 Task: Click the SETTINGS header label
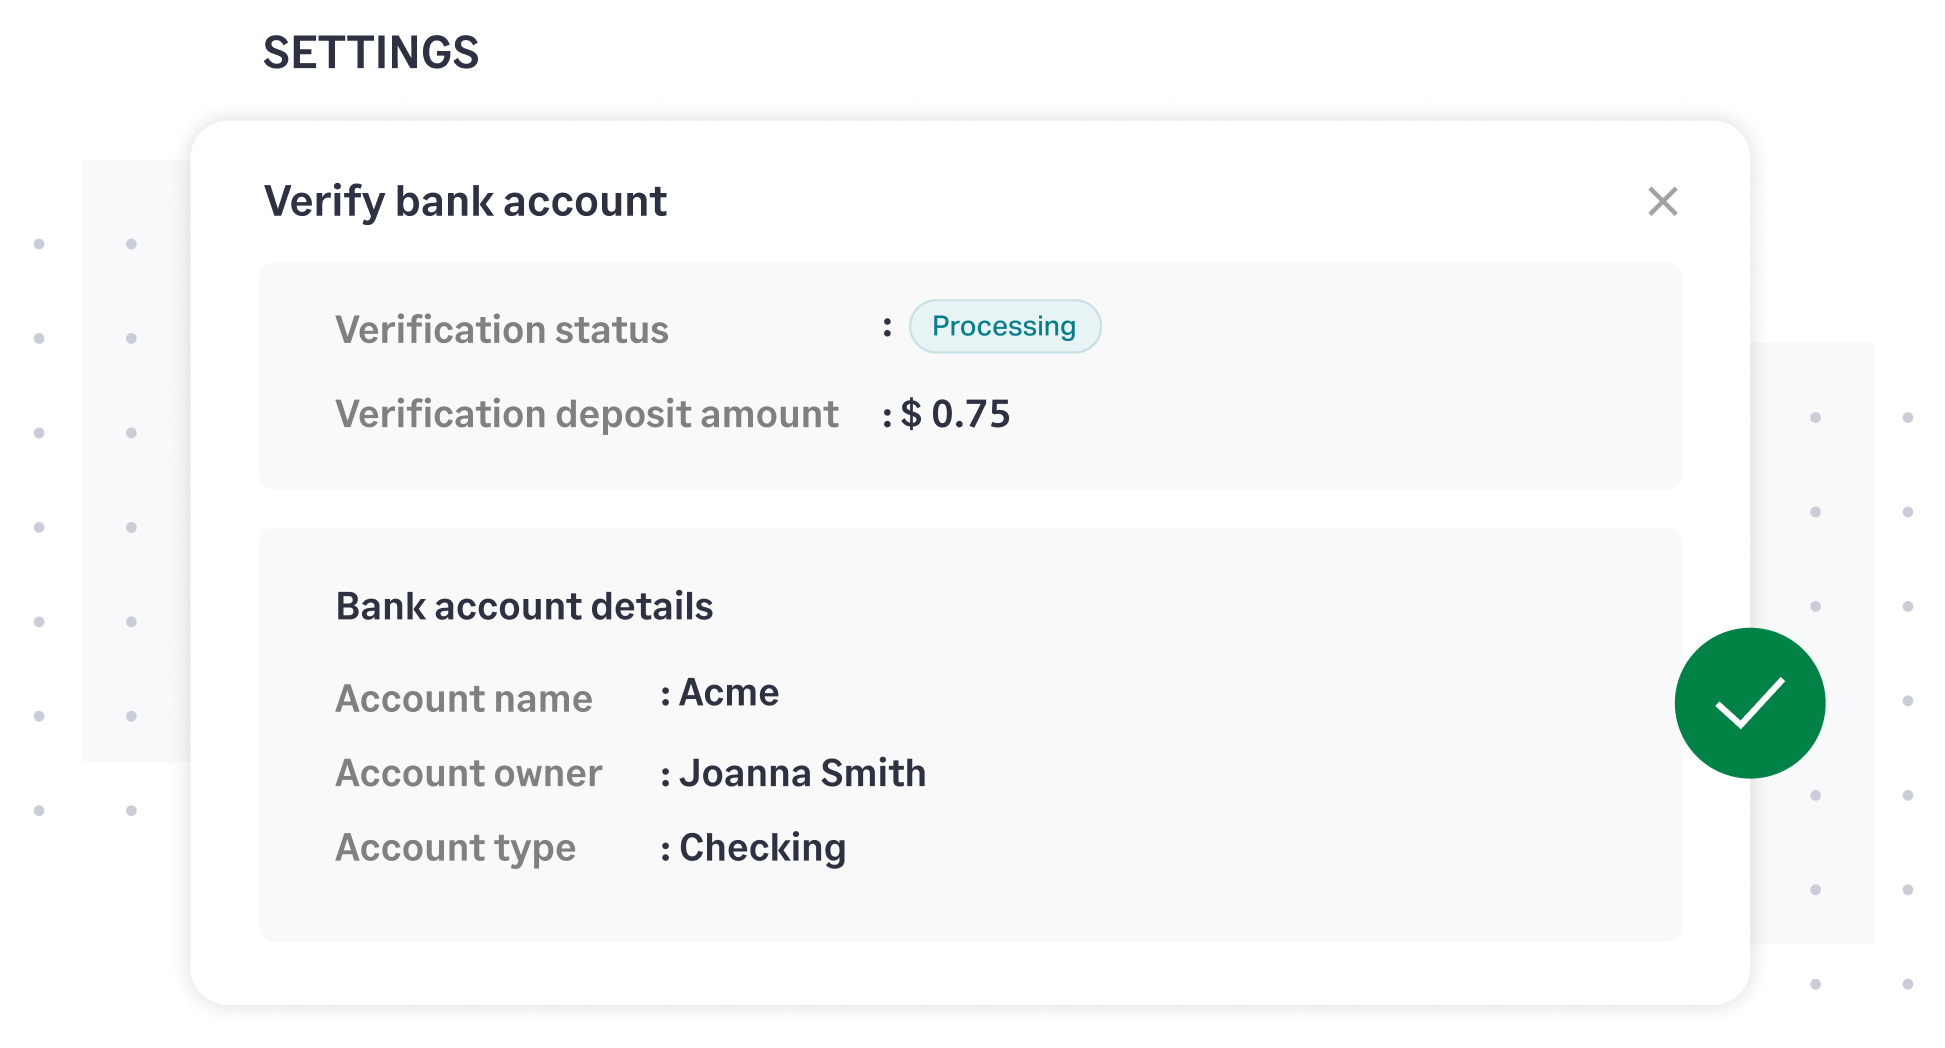[x=371, y=51]
